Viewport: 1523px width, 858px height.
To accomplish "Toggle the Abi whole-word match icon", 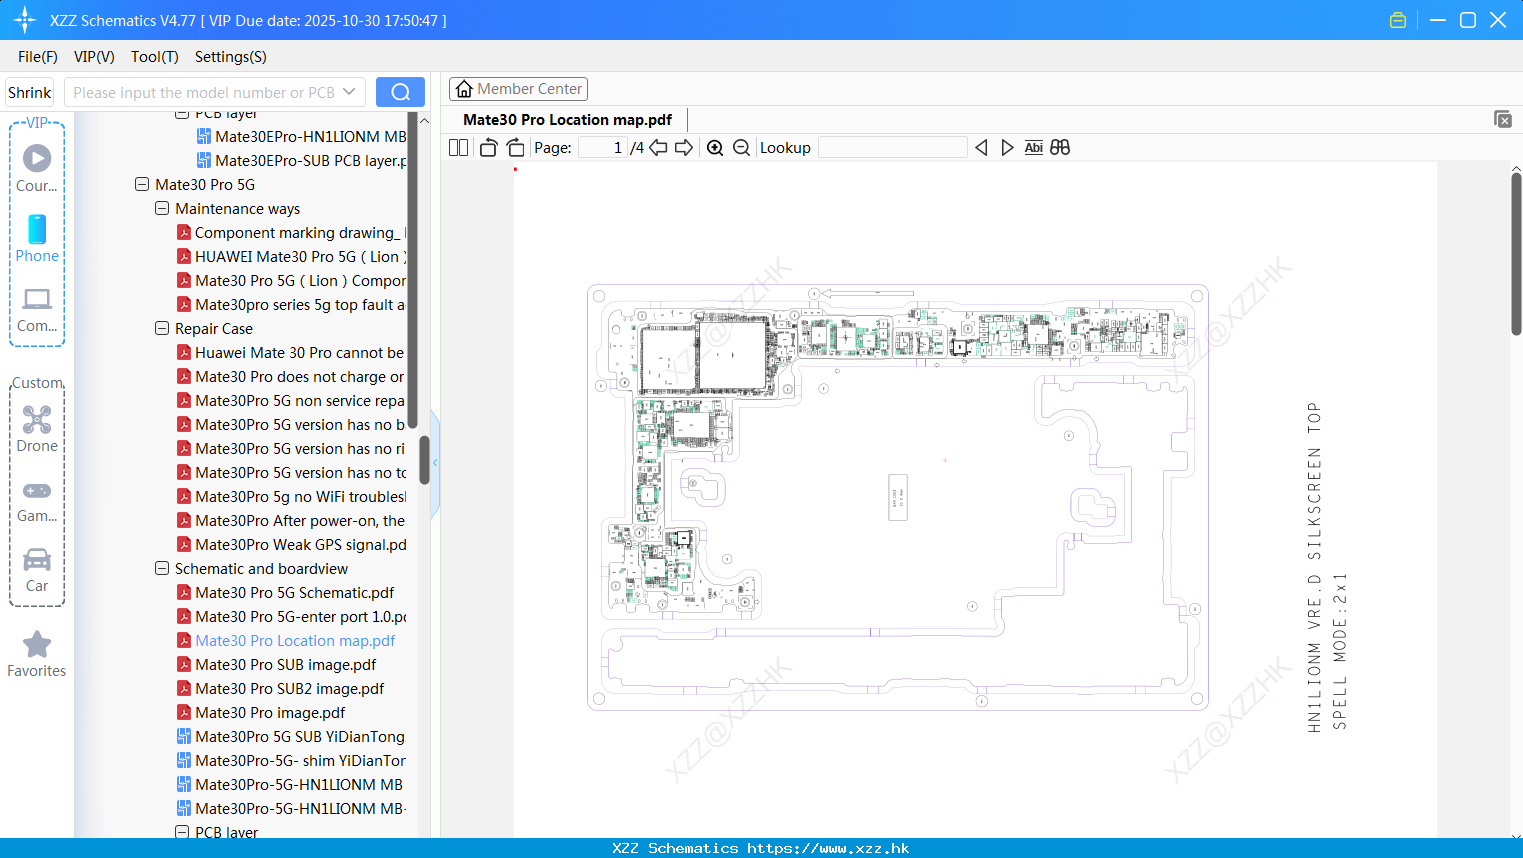I will (x=1034, y=147).
